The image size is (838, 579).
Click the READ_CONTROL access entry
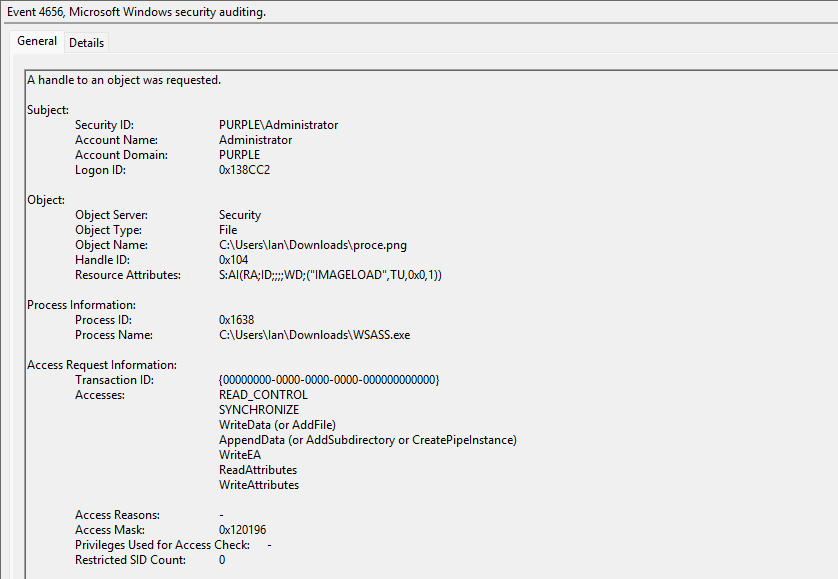263,395
